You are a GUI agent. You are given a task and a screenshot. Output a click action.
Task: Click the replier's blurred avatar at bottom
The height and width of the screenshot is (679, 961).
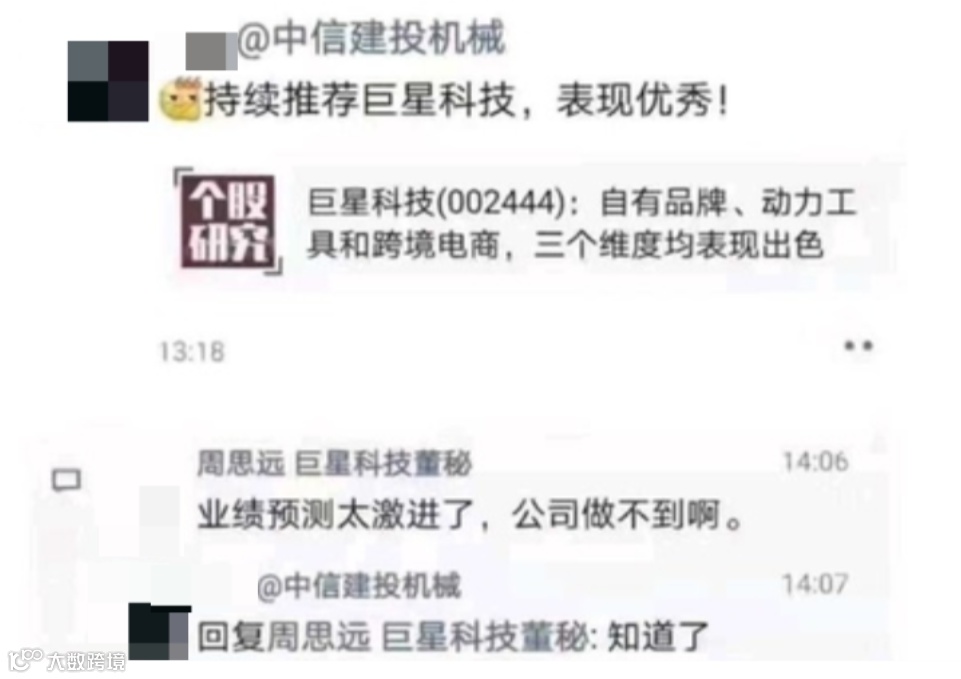tap(159, 632)
